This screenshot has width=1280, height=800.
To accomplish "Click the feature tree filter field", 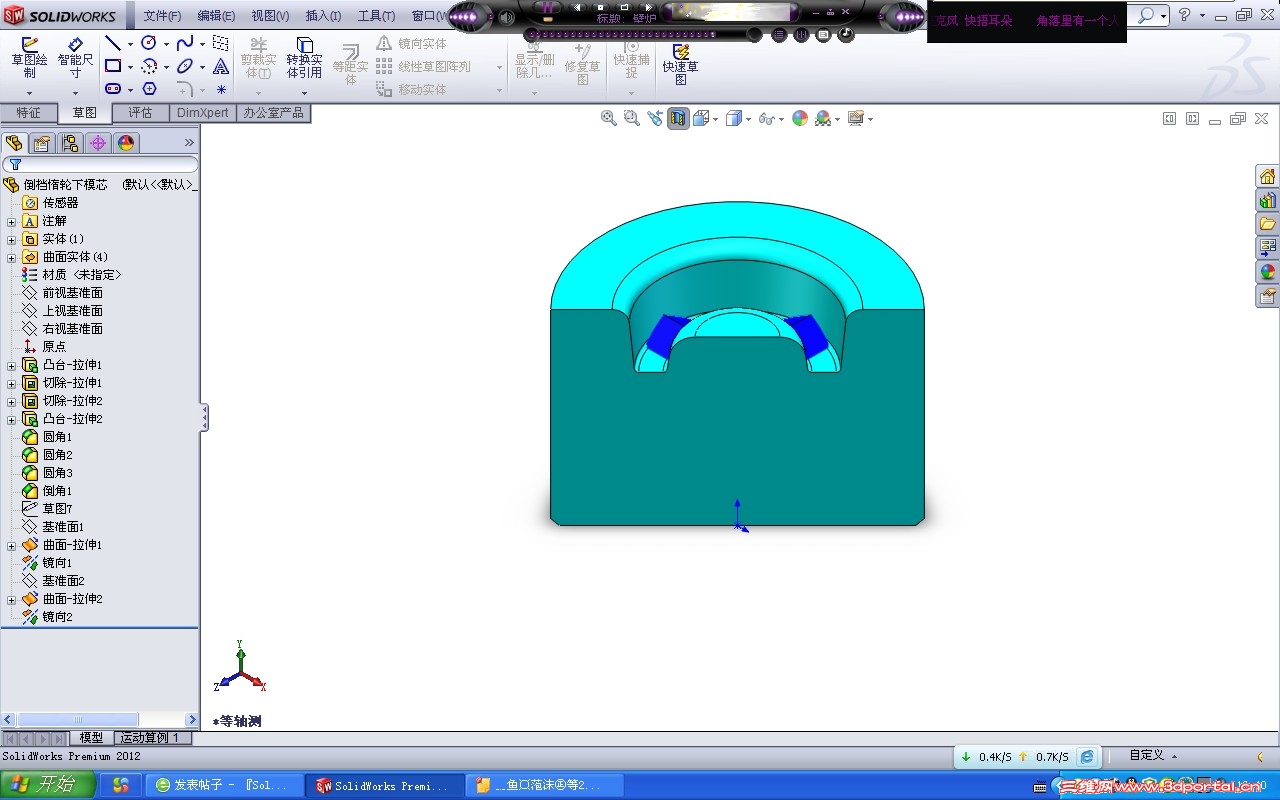I will point(100,164).
